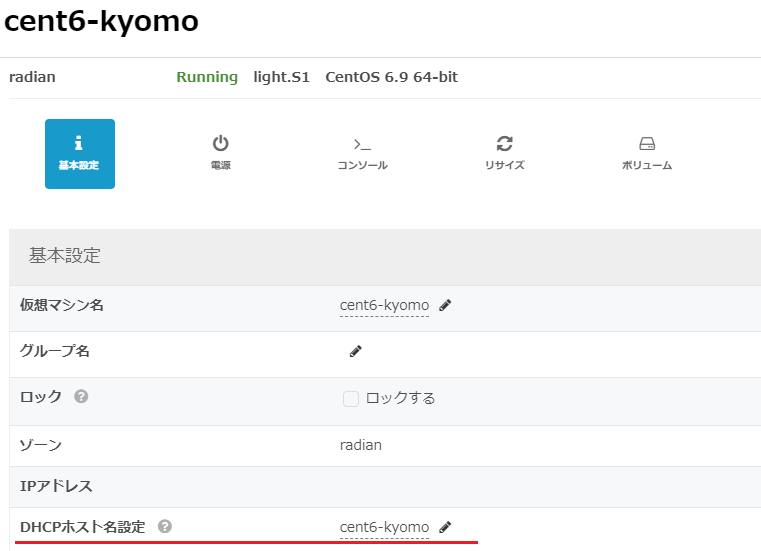Screen dimensions: 761x551
Task: Click cent6-kyomo value in 仮想マシン名 row
Action: coord(384,306)
